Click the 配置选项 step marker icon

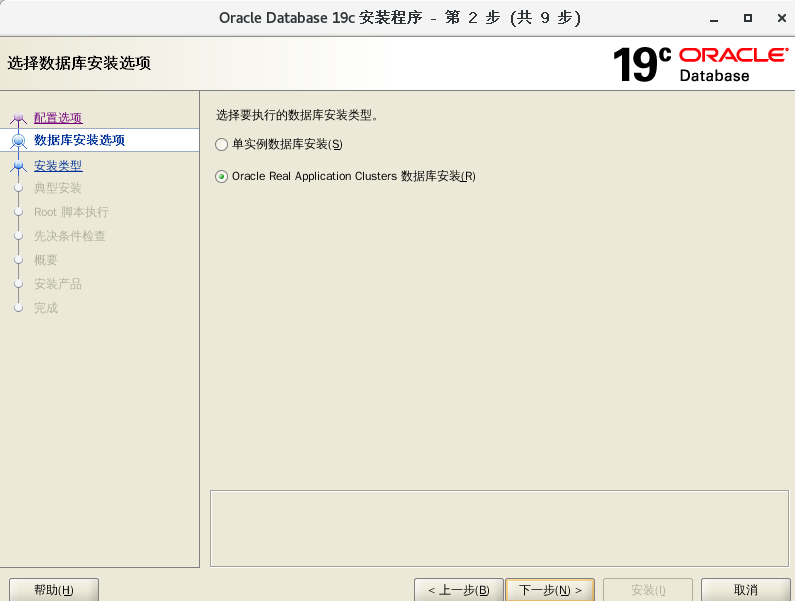pyautogui.click(x=19, y=118)
